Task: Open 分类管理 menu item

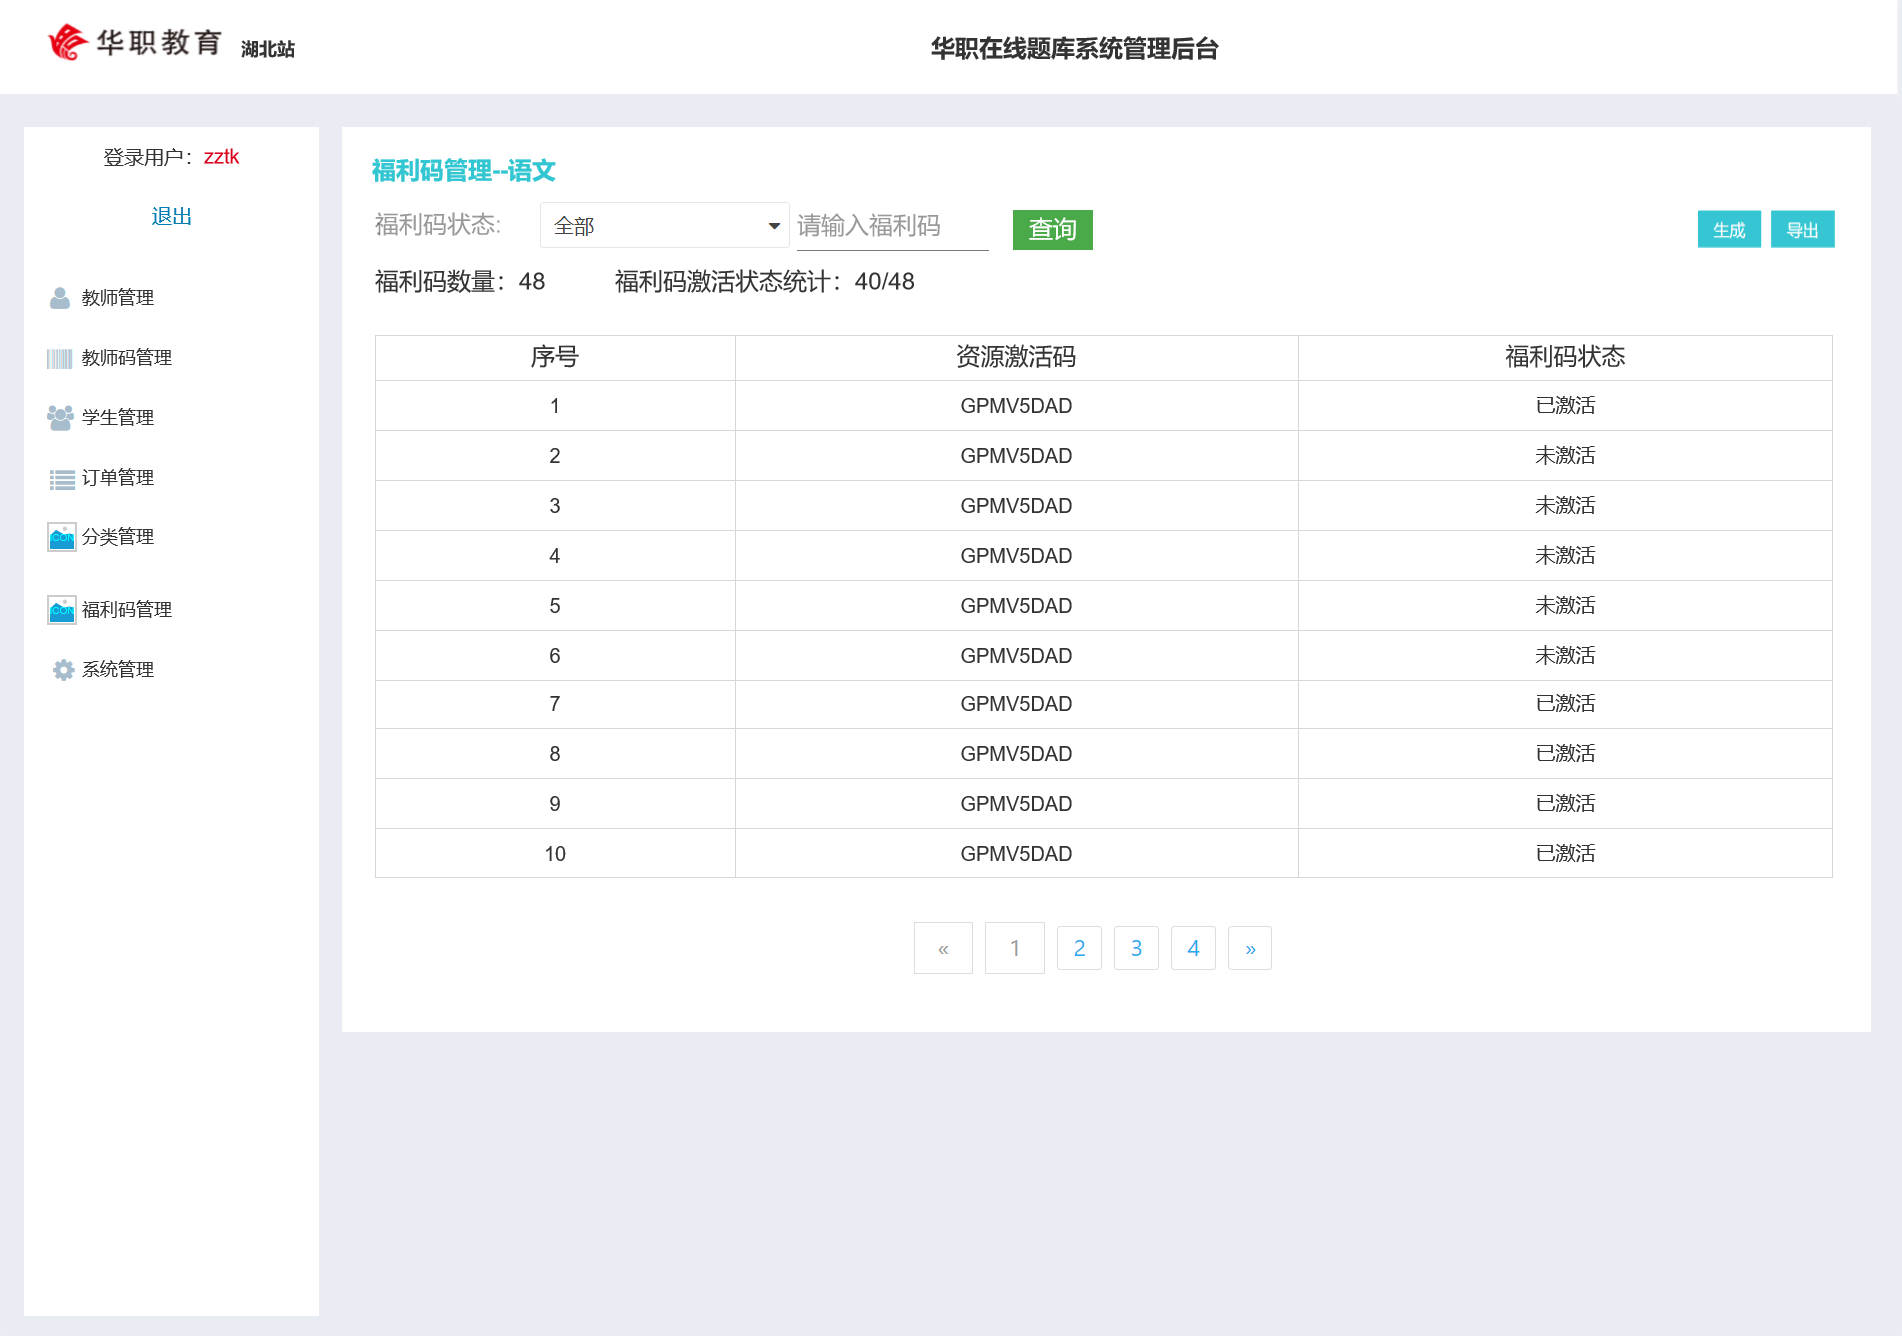Action: (117, 537)
